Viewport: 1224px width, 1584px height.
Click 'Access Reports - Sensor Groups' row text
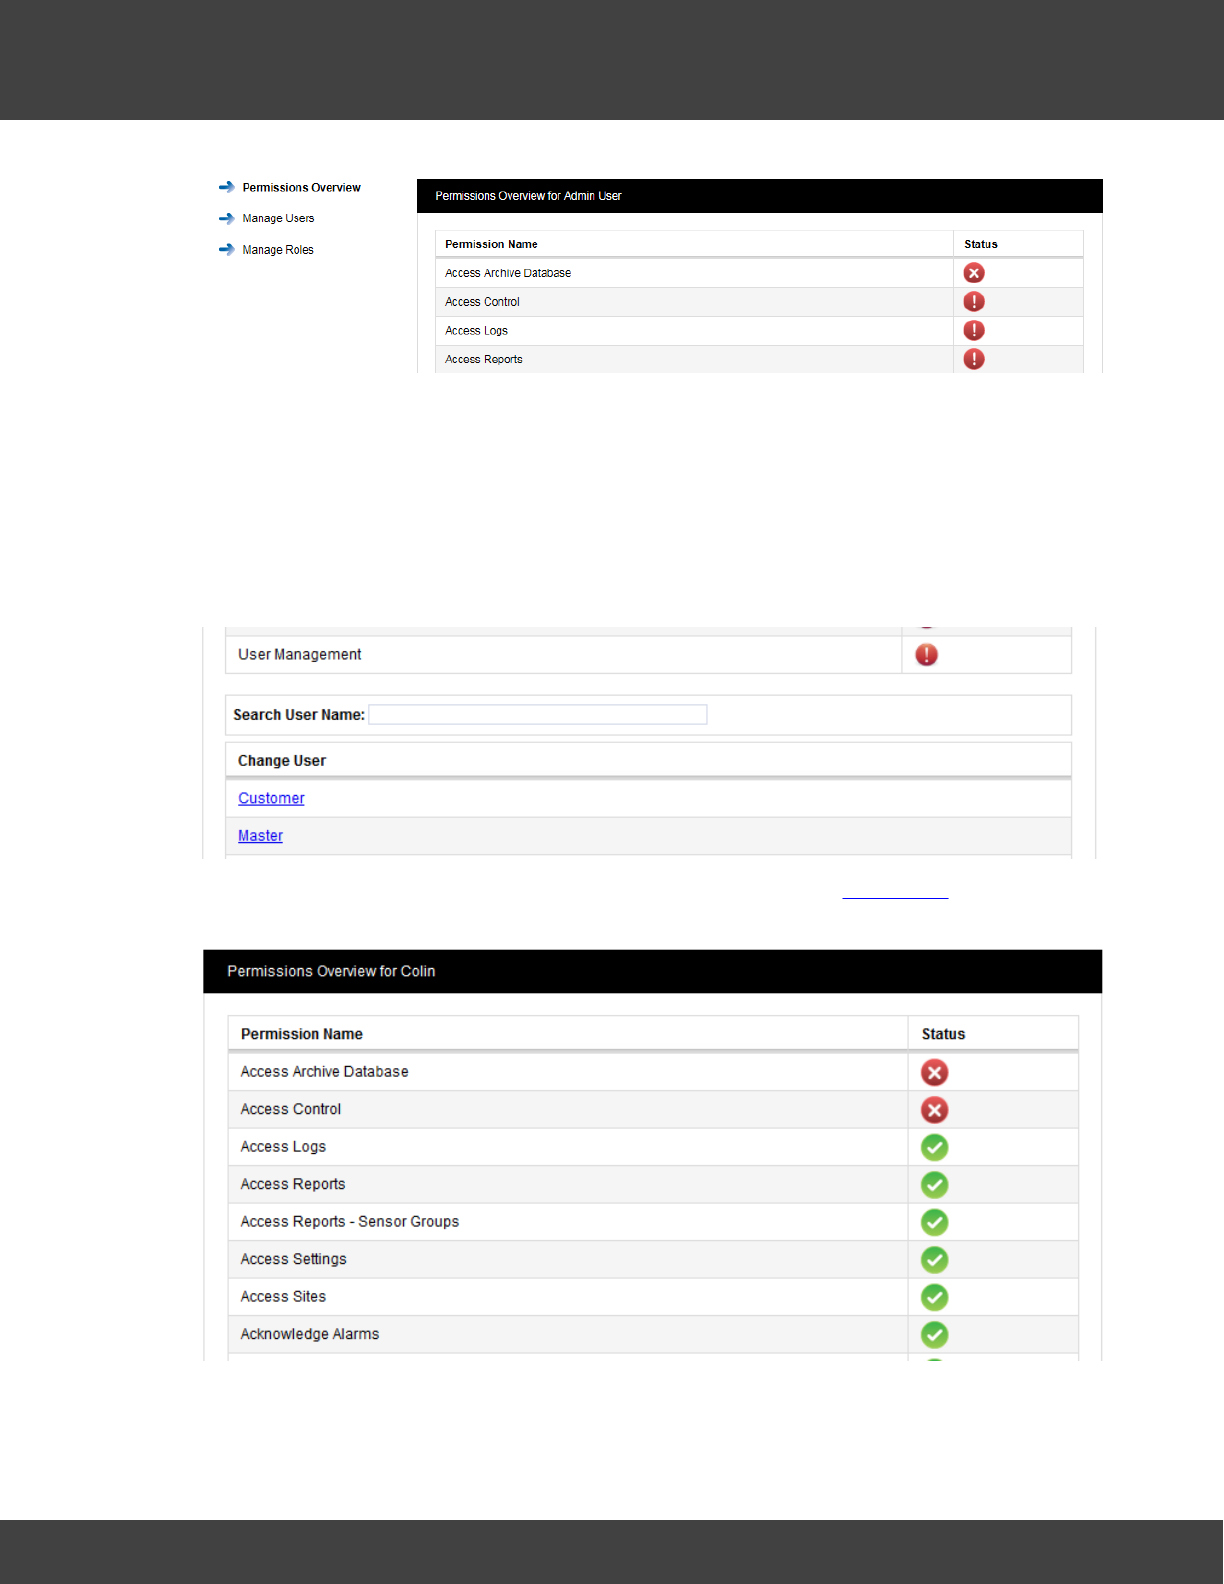(350, 1222)
